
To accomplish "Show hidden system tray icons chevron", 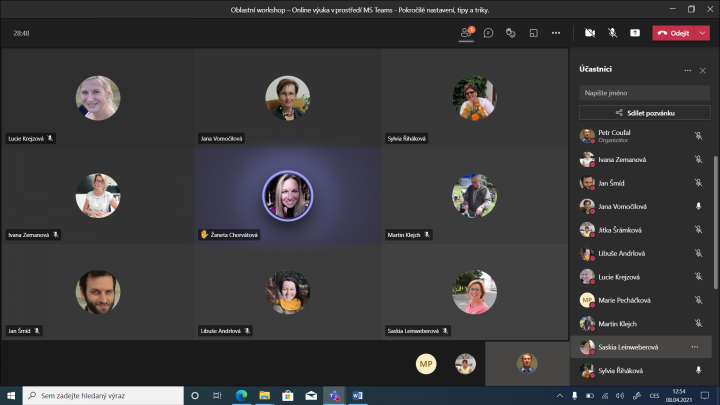I will tap(559, 395).
